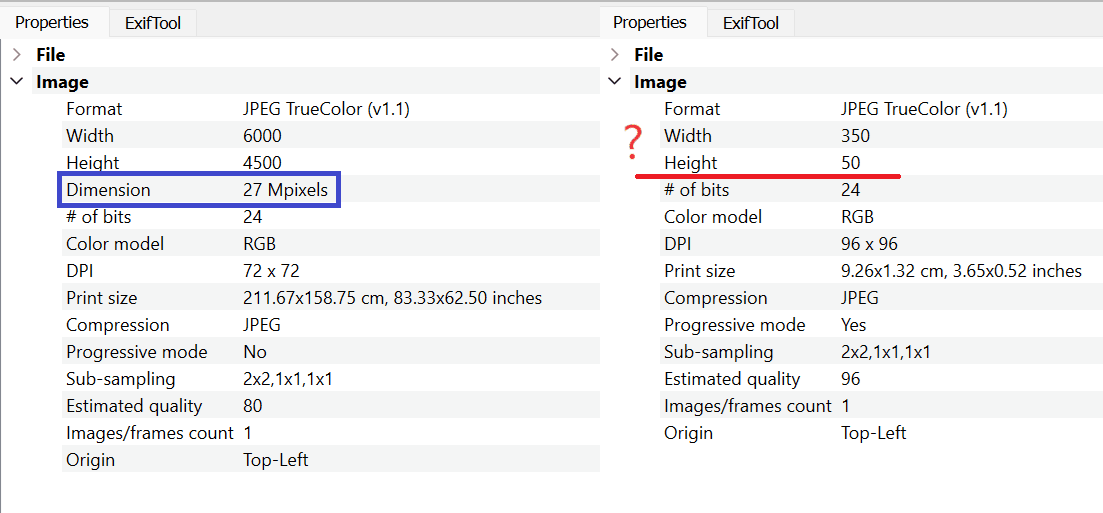Click the Dimension 27 Mpixels row
Image resolution: width=1103 pixels, height=513 pixels.
pyautogui.click(x=198, y=190)
